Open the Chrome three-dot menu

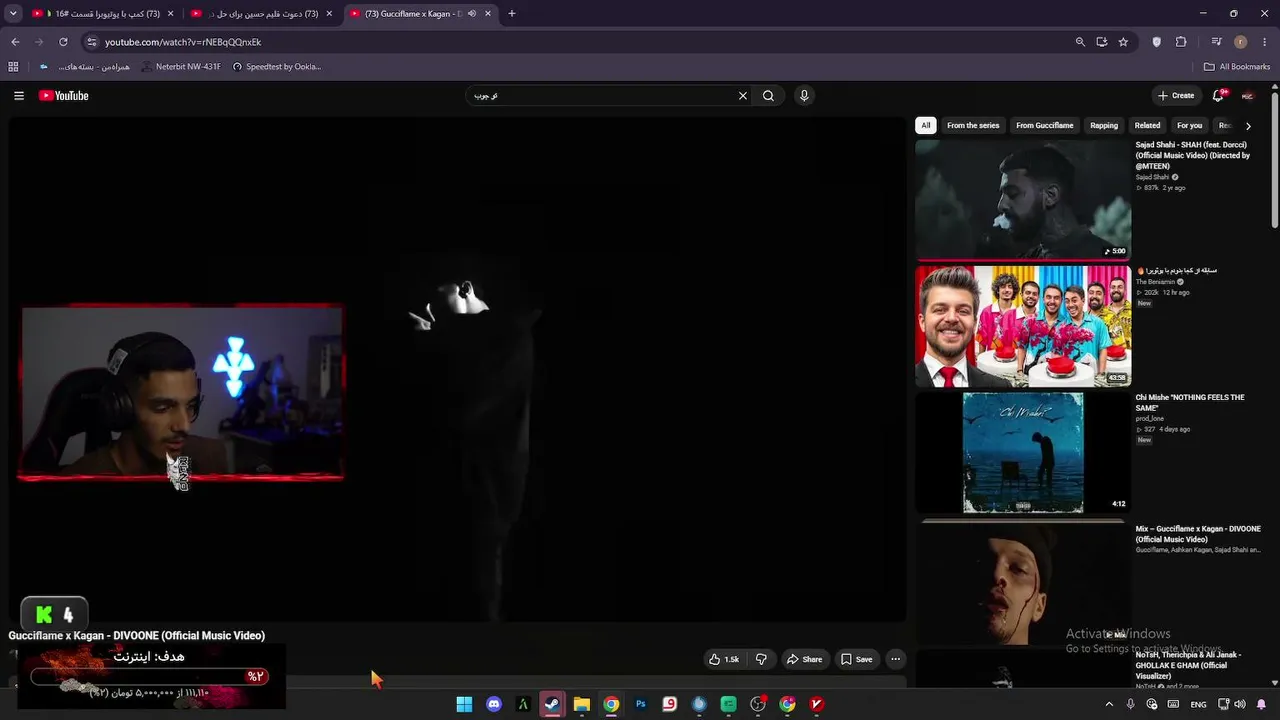(x=1263, y=42)
